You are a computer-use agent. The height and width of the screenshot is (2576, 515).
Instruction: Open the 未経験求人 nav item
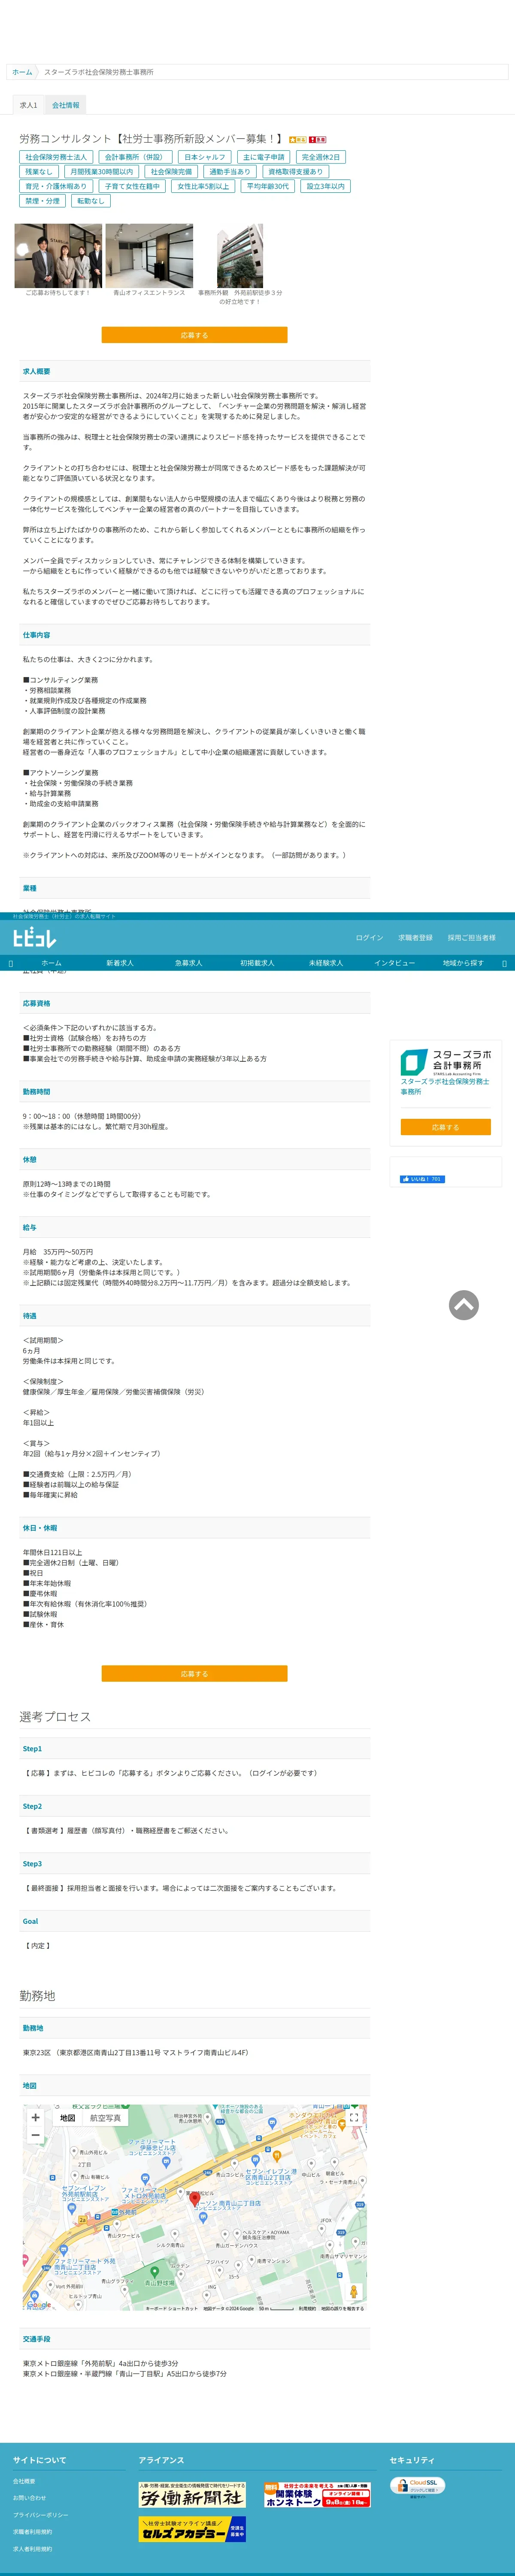click(326, 963)
